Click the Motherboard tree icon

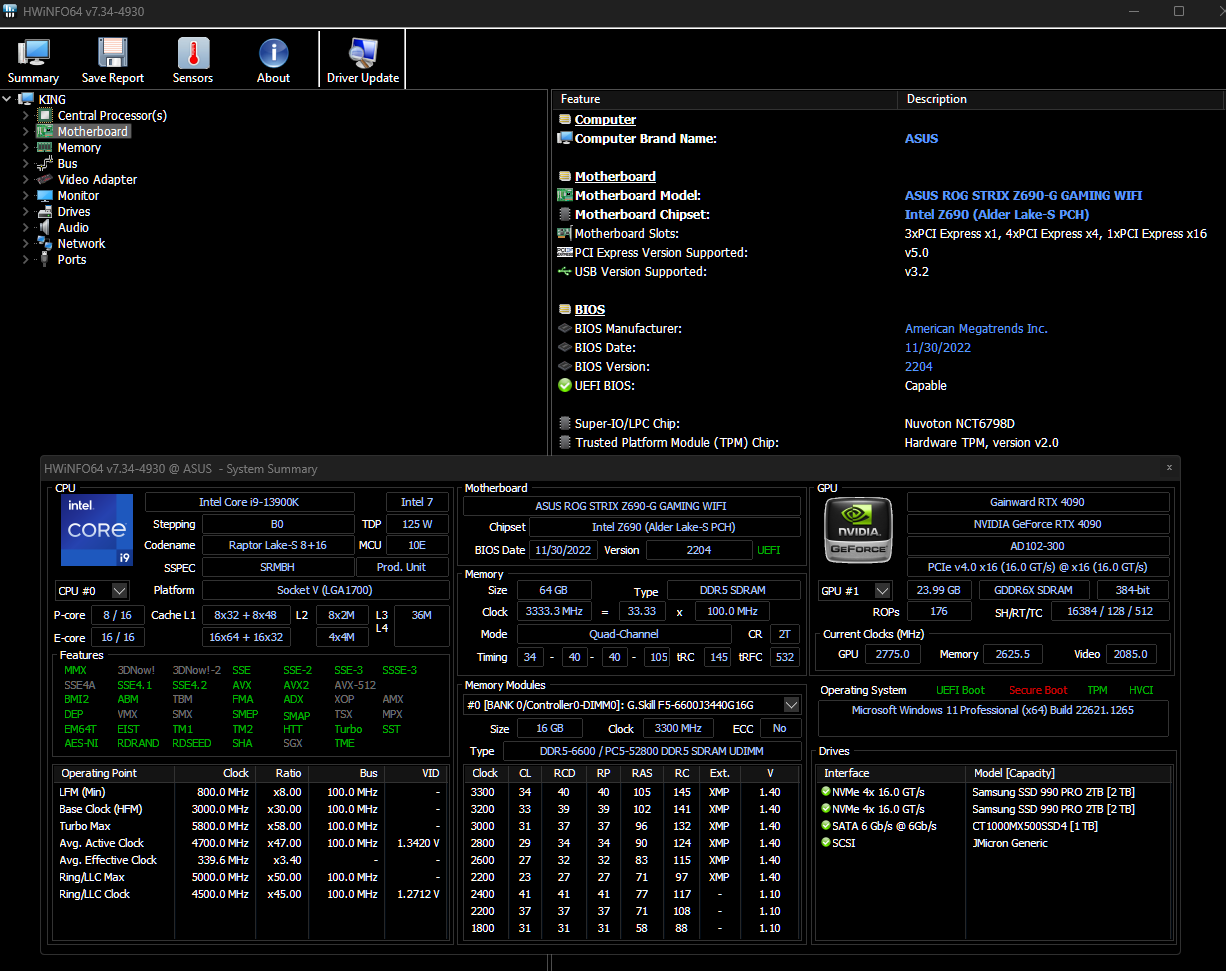point(45,131)
